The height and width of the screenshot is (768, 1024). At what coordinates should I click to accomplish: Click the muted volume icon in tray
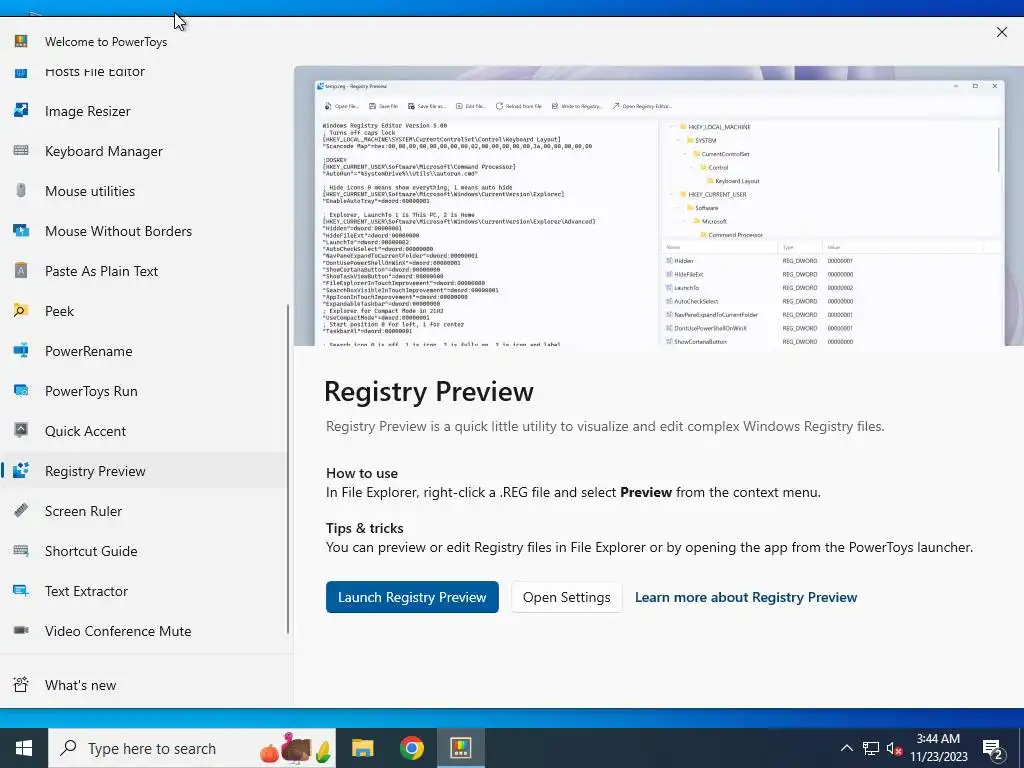894,748
